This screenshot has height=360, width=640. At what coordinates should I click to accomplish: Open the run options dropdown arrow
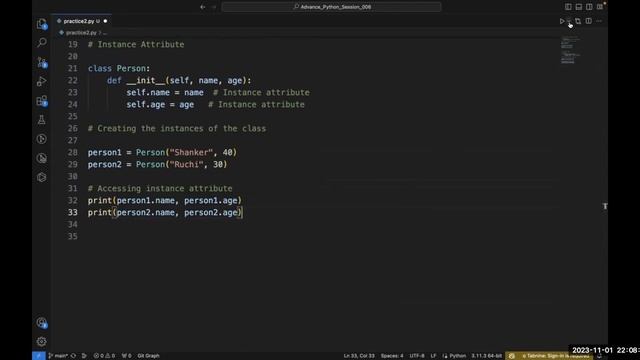click(569, 21)
